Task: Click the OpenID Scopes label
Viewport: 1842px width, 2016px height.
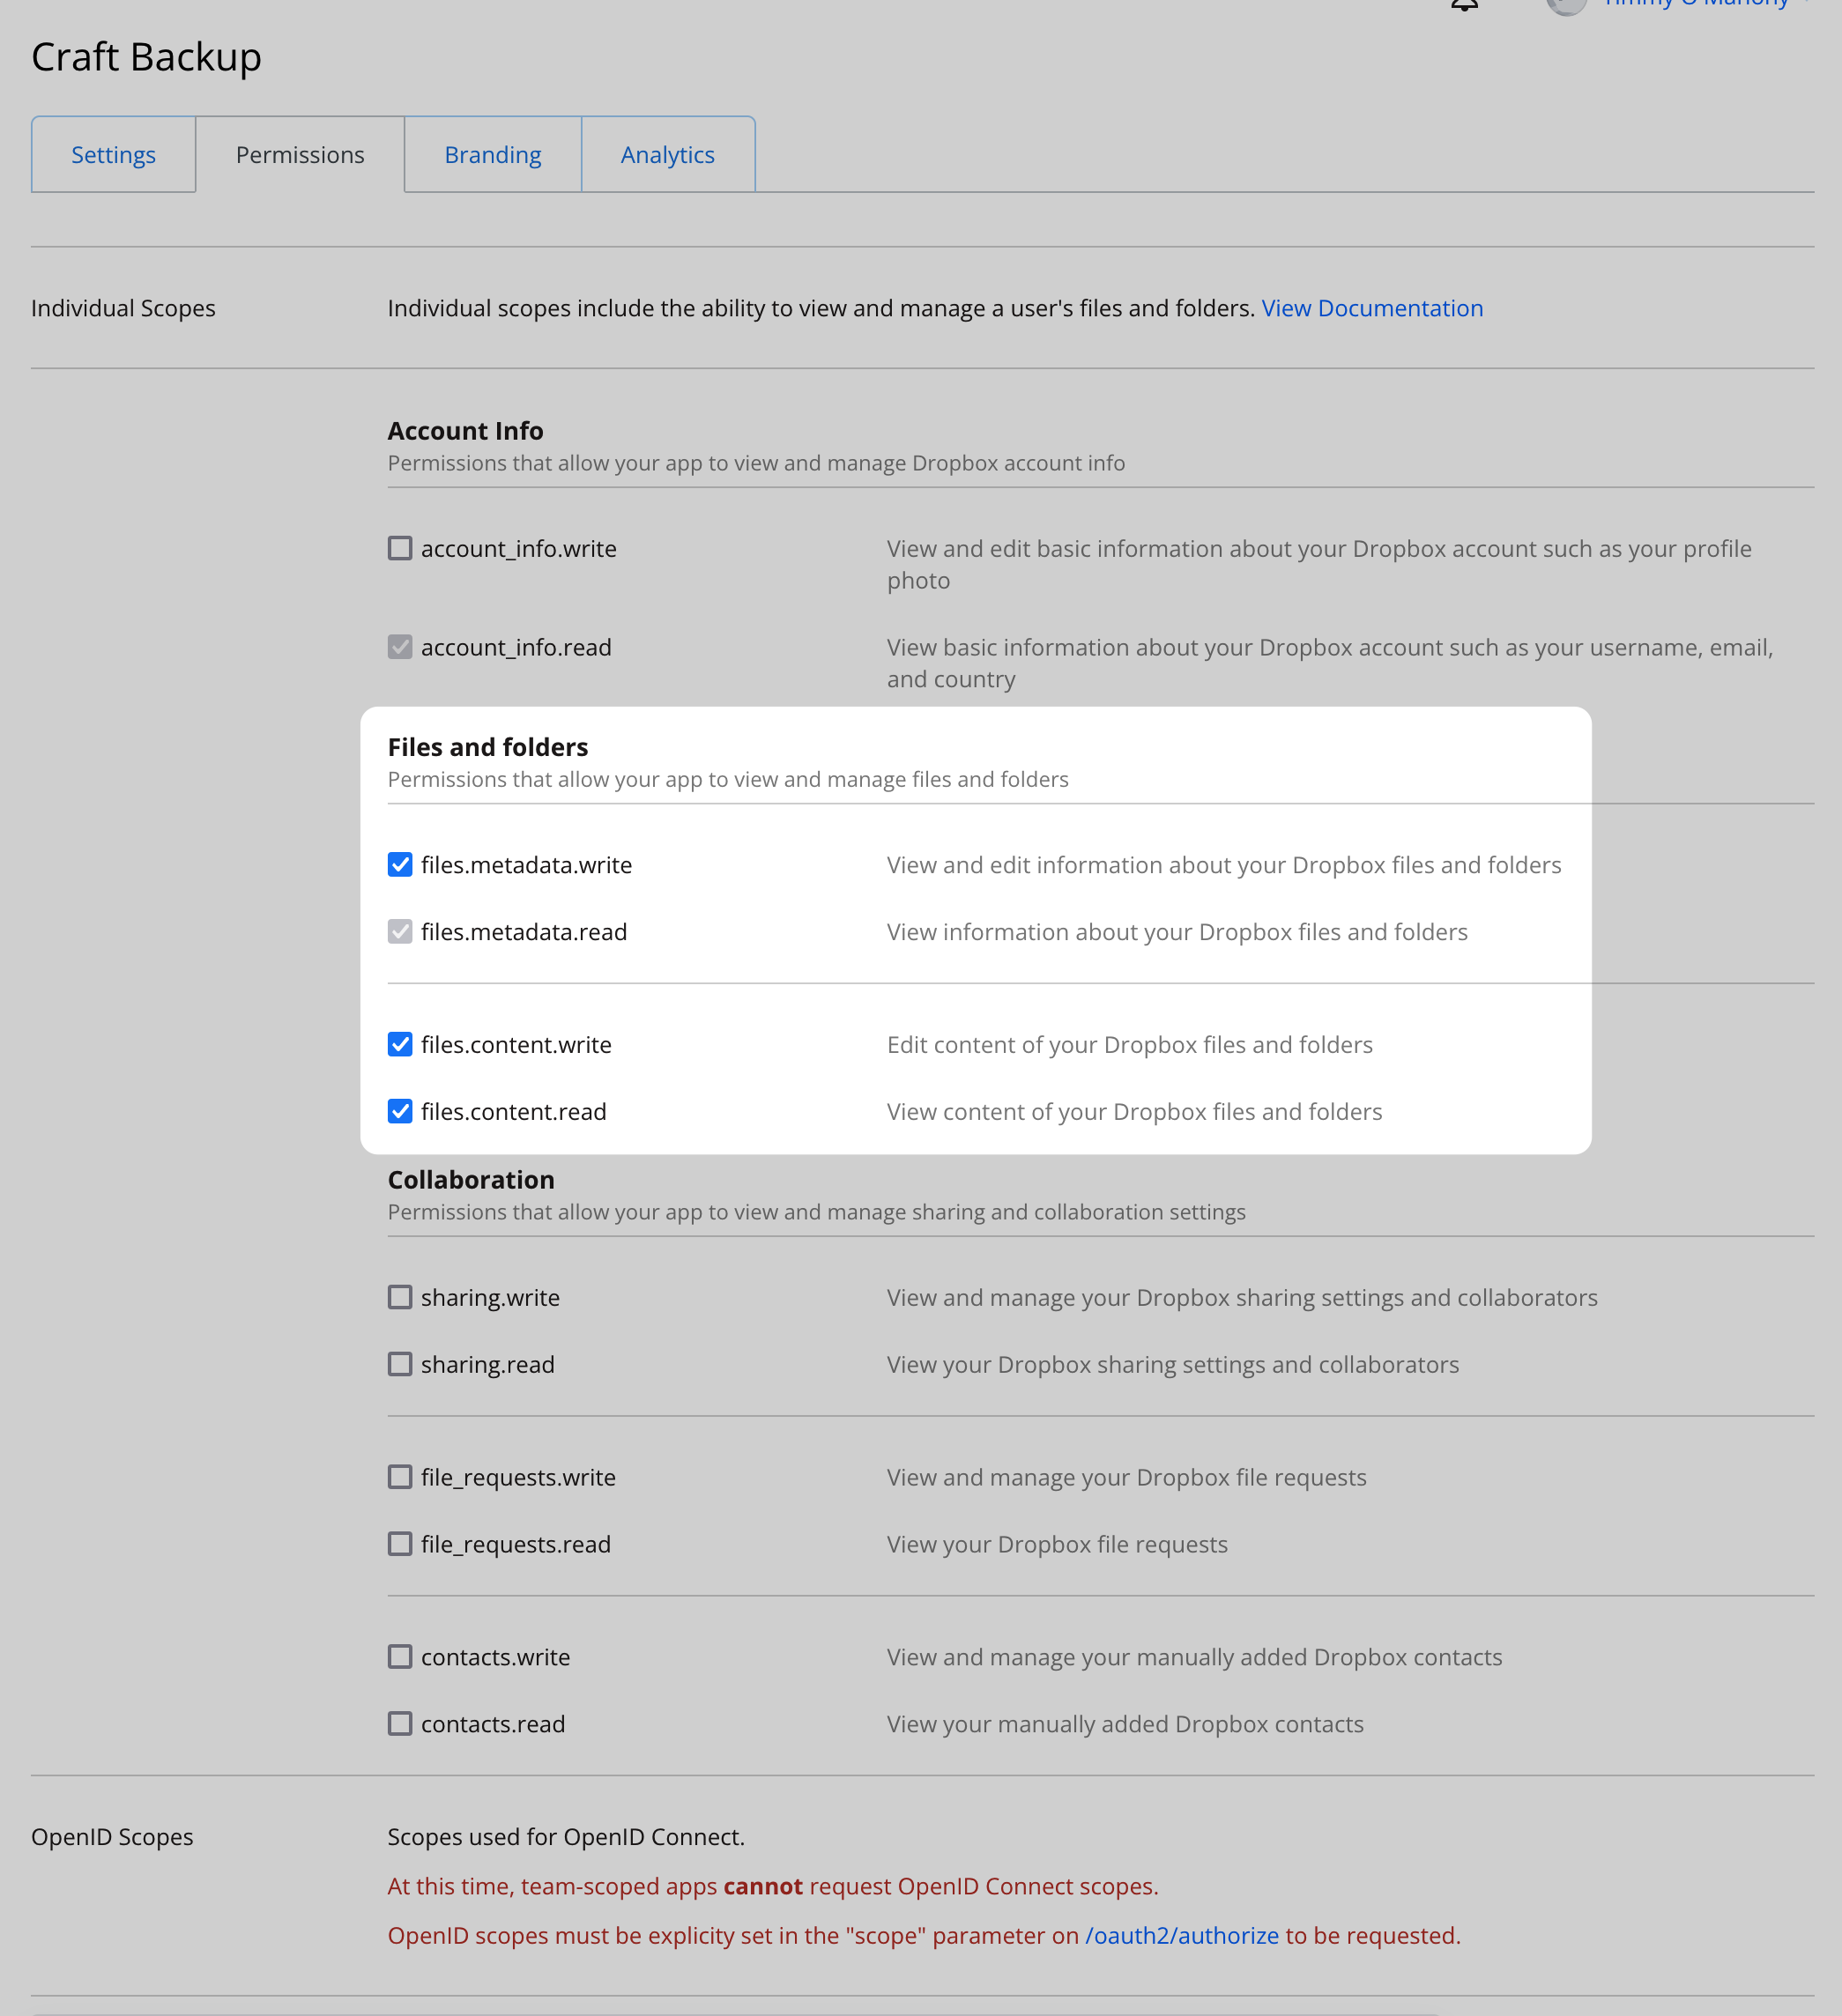Action: click(x=112, y=1836)
